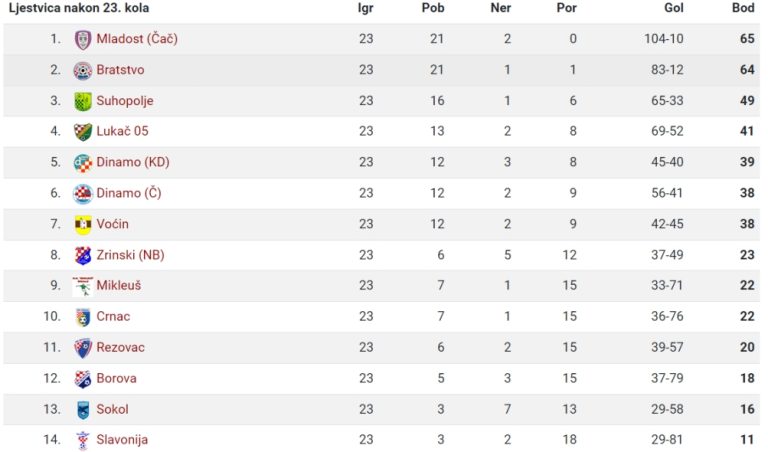
Task: Open the Rezovac team link
Action: [x=120, y=347]
